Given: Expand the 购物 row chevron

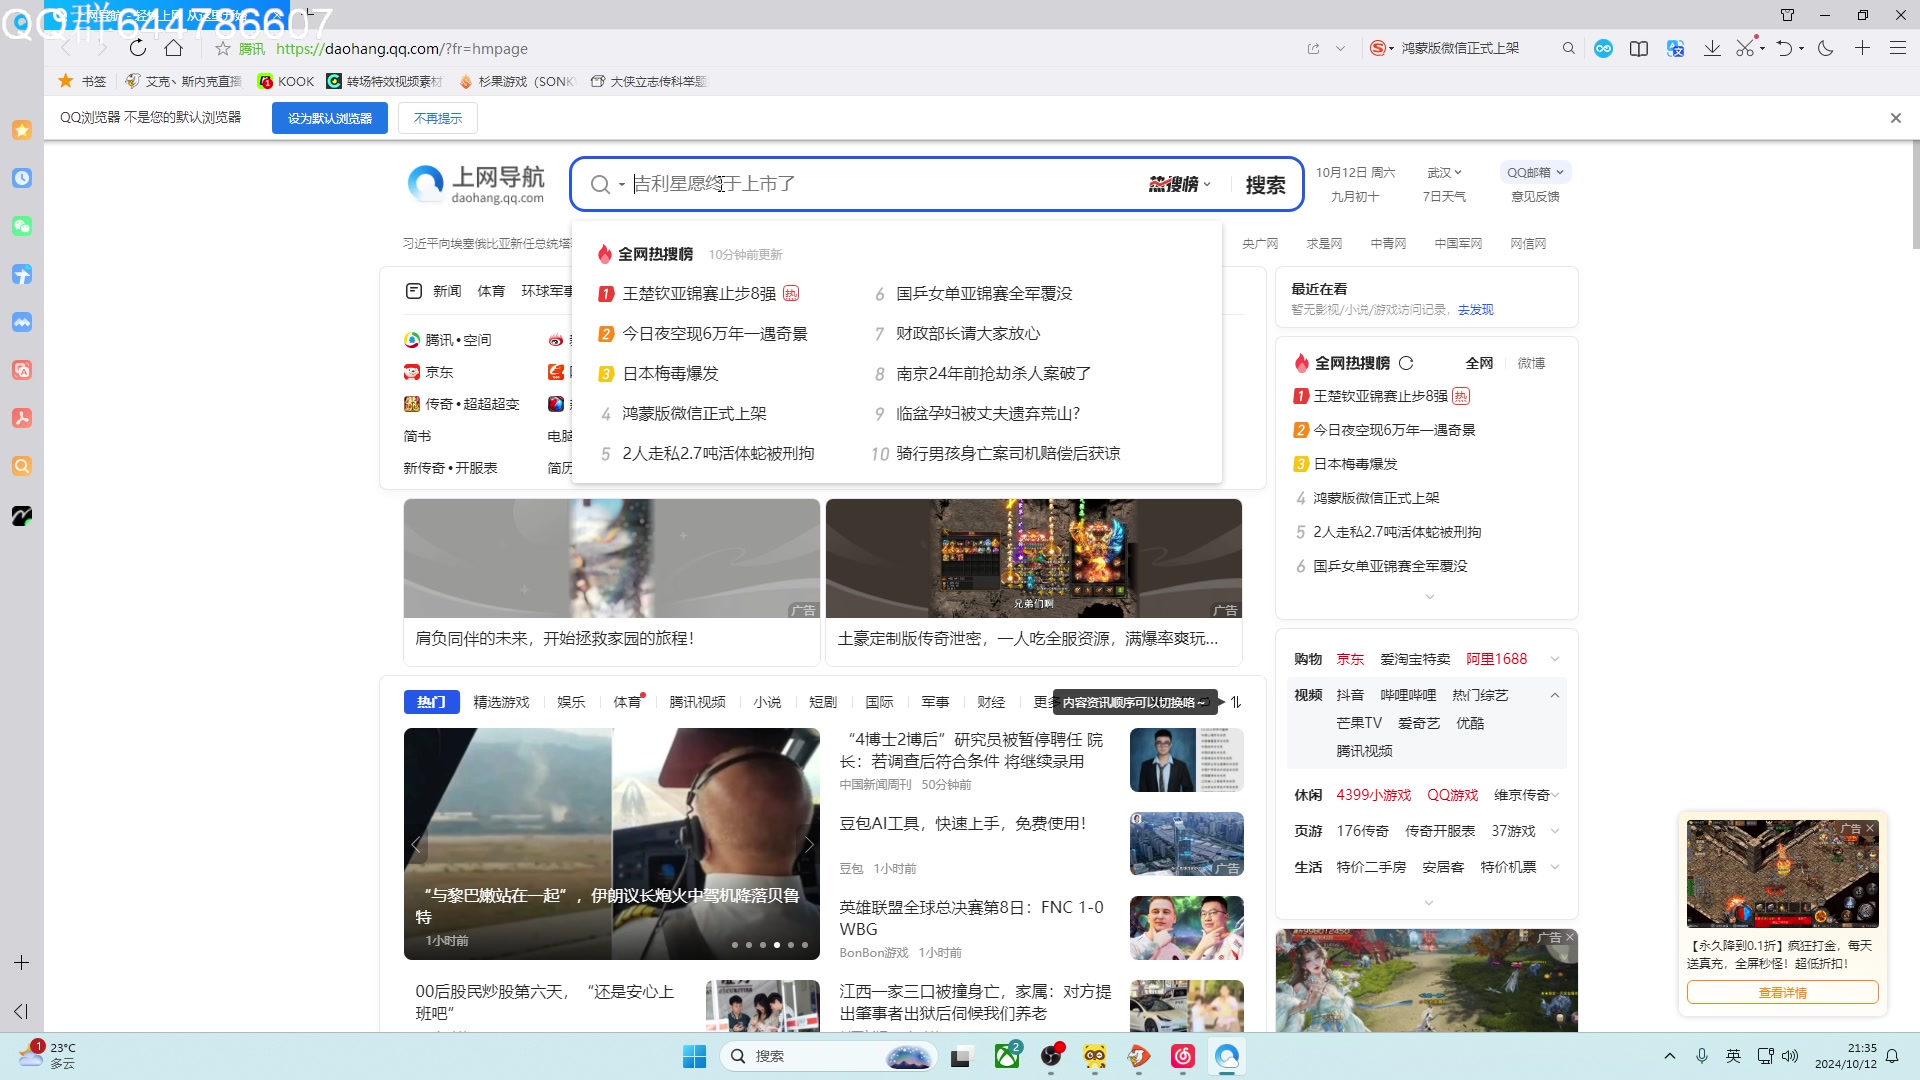Looking at the screenshot, I should coord(1555,659).
